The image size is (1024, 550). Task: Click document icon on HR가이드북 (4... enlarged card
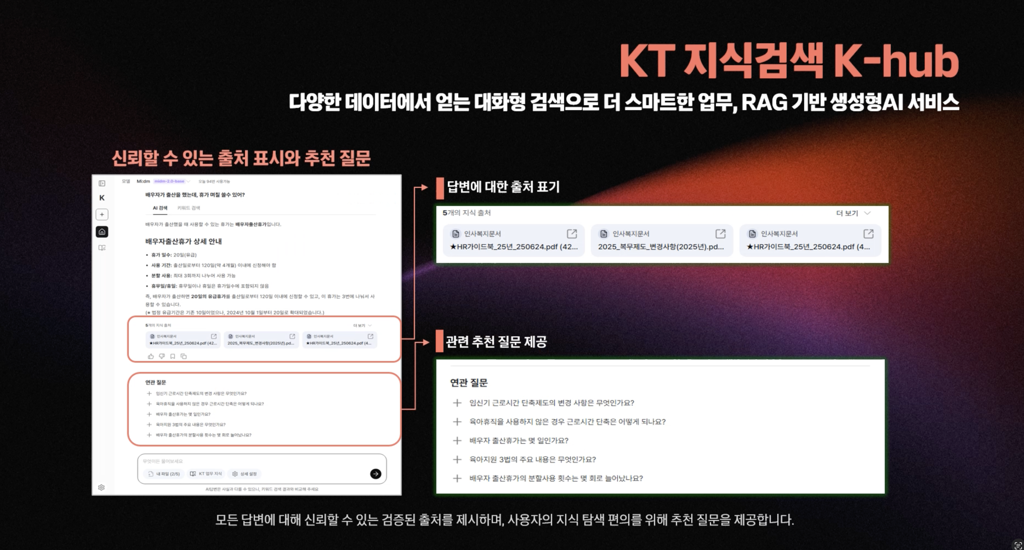pyautogui.click(x=752, y=234)
